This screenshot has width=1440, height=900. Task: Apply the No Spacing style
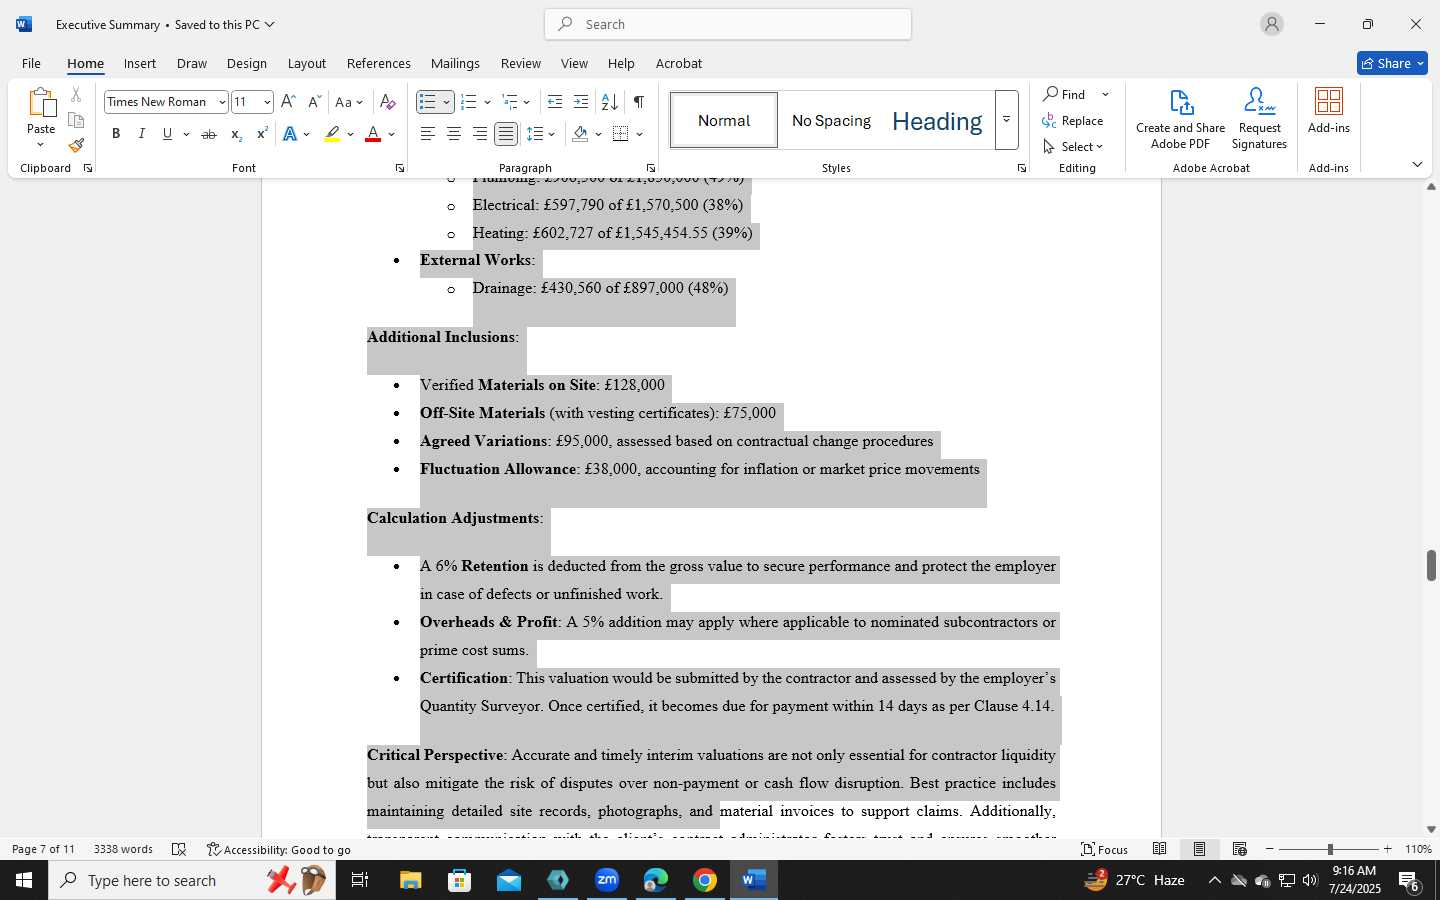click(831, 120)
